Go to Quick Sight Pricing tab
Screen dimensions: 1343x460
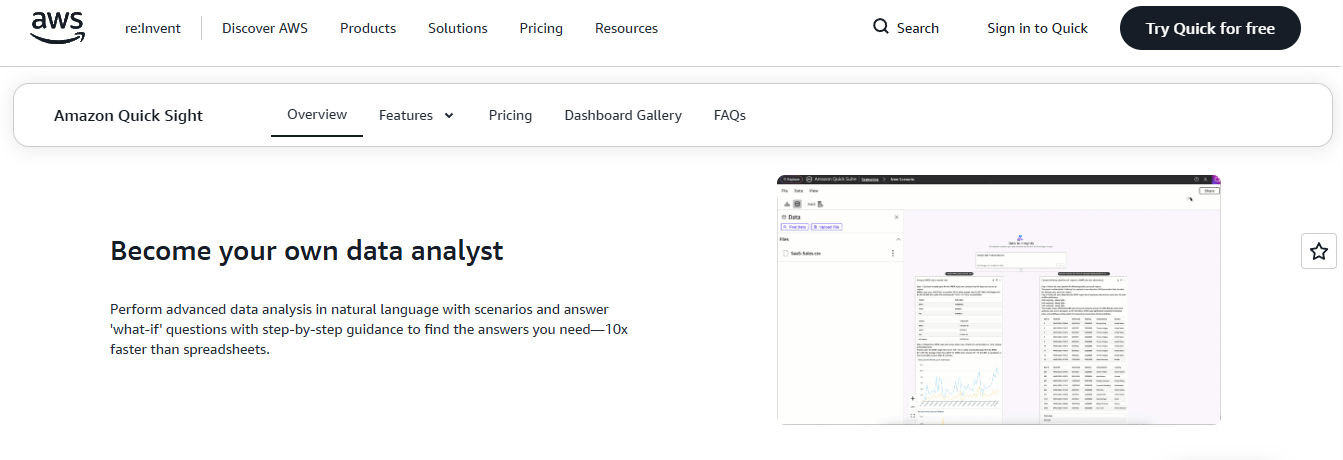tap(510, 115)
